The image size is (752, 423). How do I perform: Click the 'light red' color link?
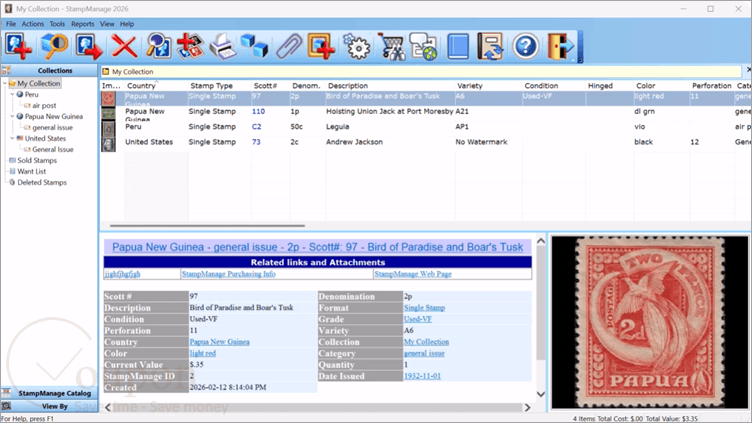coord(203,353)
